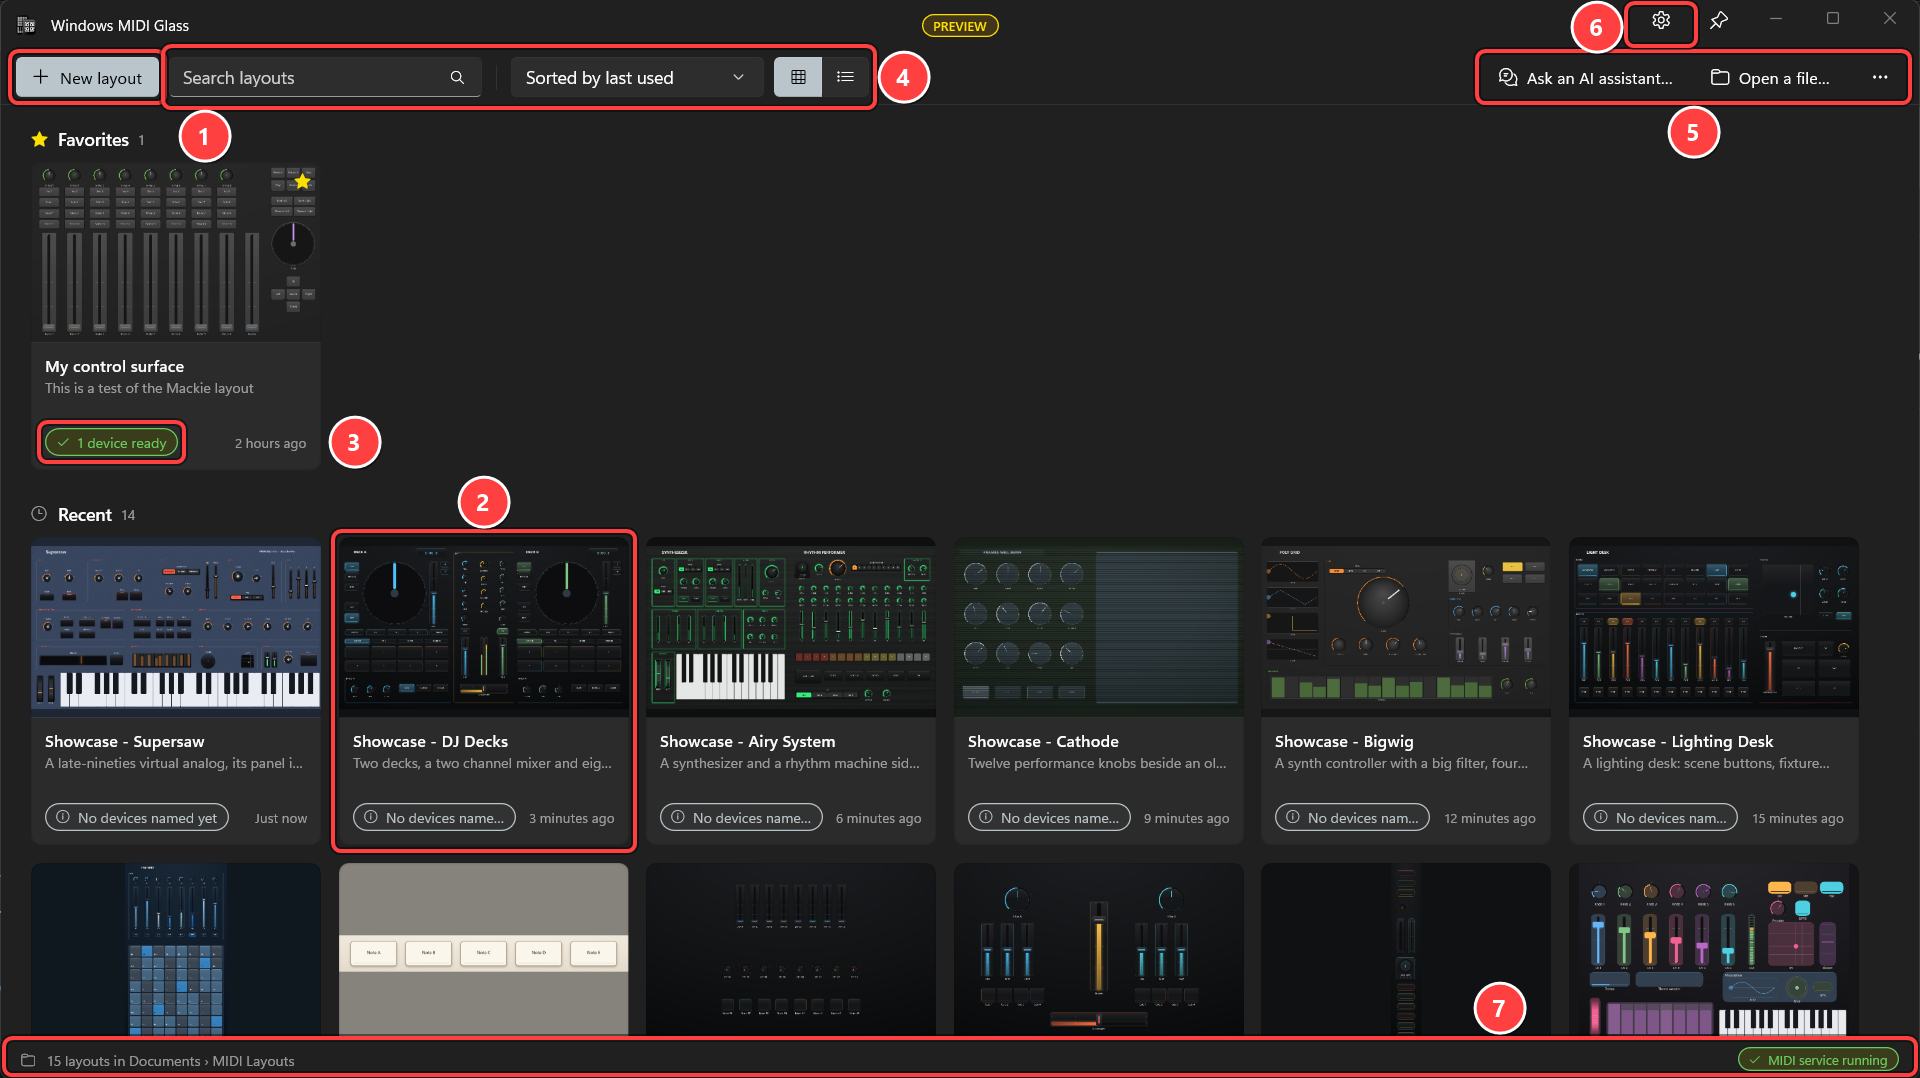The width and height of the screenshot is (1920, 1078).
Task: Click 'This is a test of the Mackie layout'
Action: pos(149,388)
